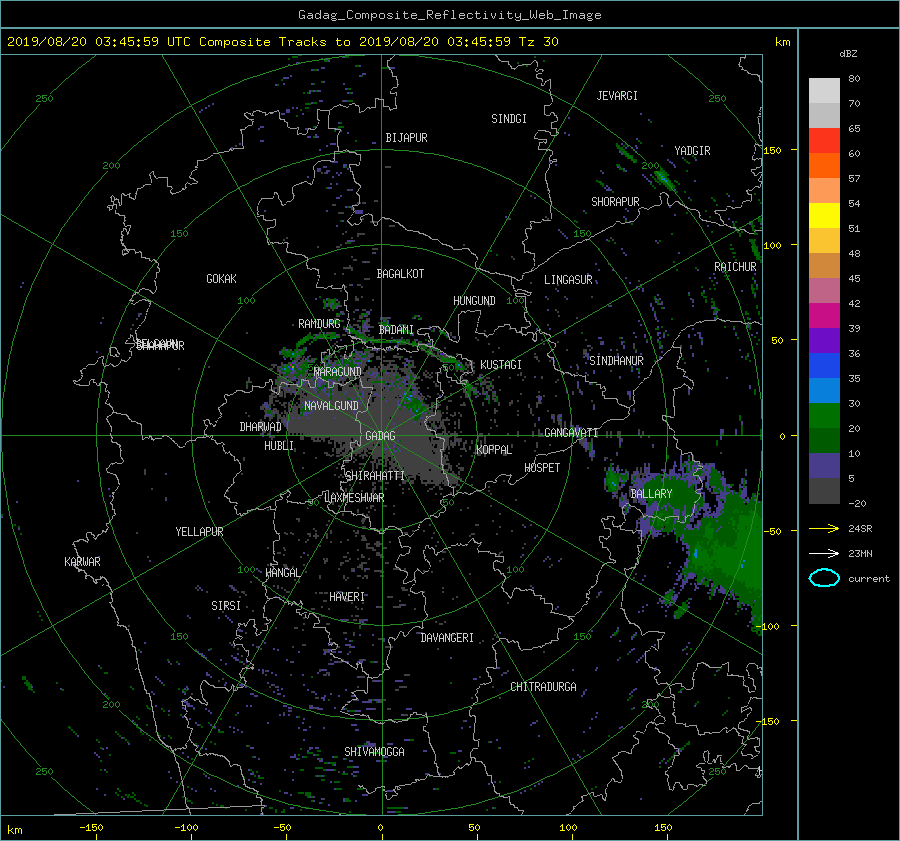900x841 pixels.
Task: Click the HAVERI city label
Action: (347, 597)
